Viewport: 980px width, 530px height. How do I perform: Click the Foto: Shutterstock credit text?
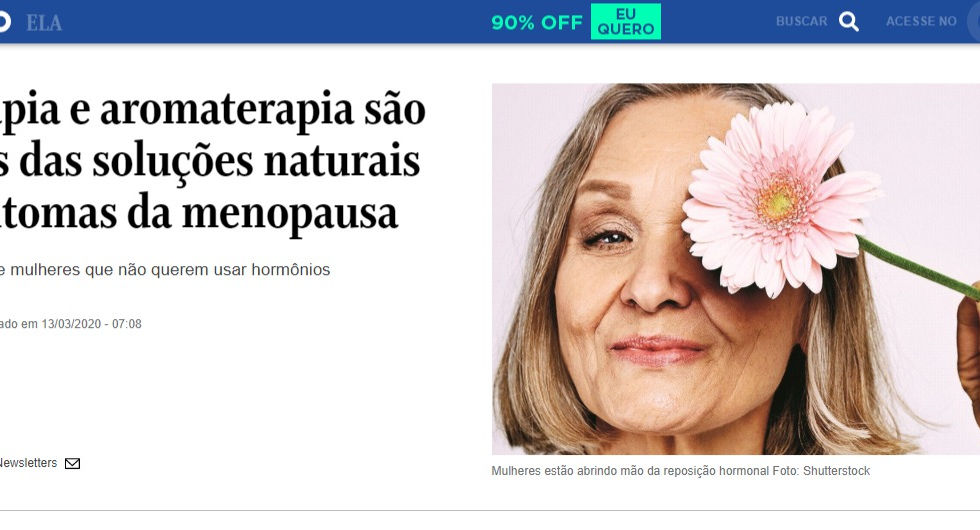pyautogui.click(x=821, y=471)
